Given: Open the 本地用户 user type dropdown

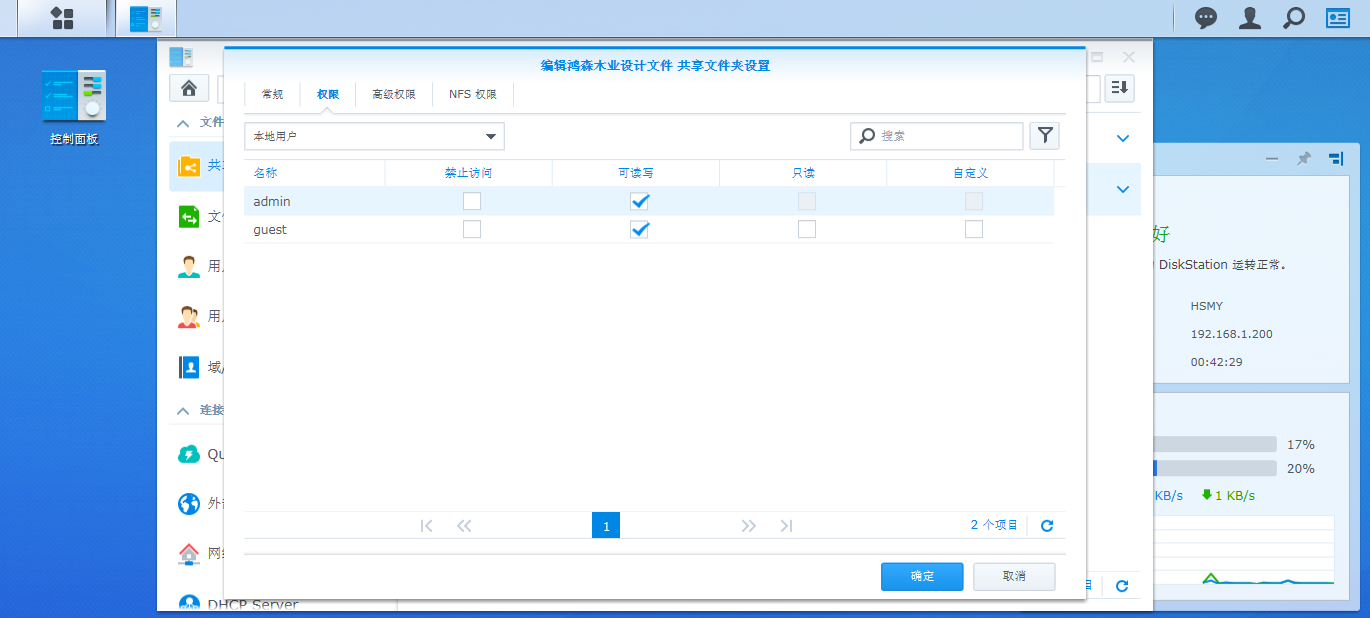Looking at the screenshot, I should point(374,136).
